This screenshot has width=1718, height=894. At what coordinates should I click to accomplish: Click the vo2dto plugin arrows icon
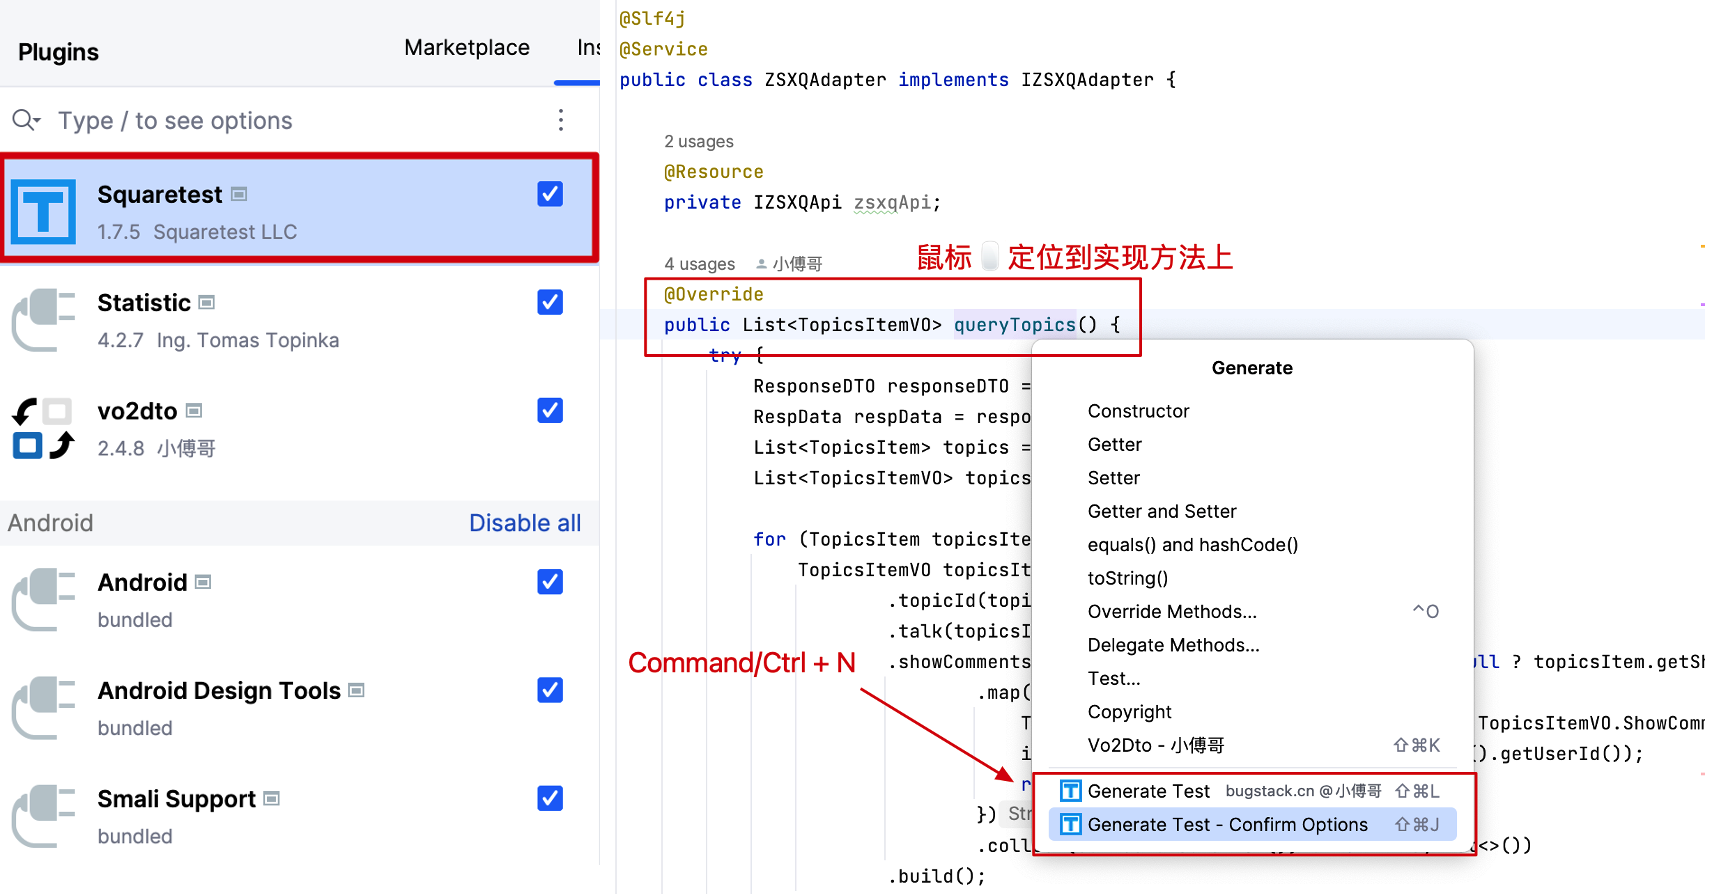(43, 428)
